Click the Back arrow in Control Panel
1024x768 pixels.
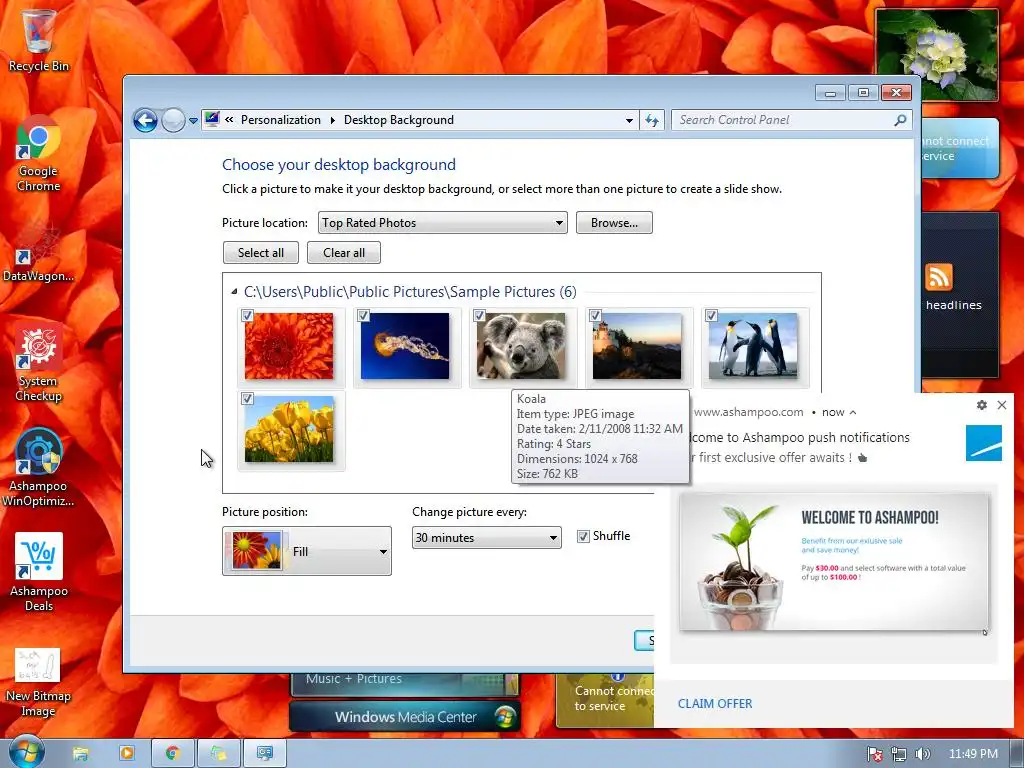[145, 120]
